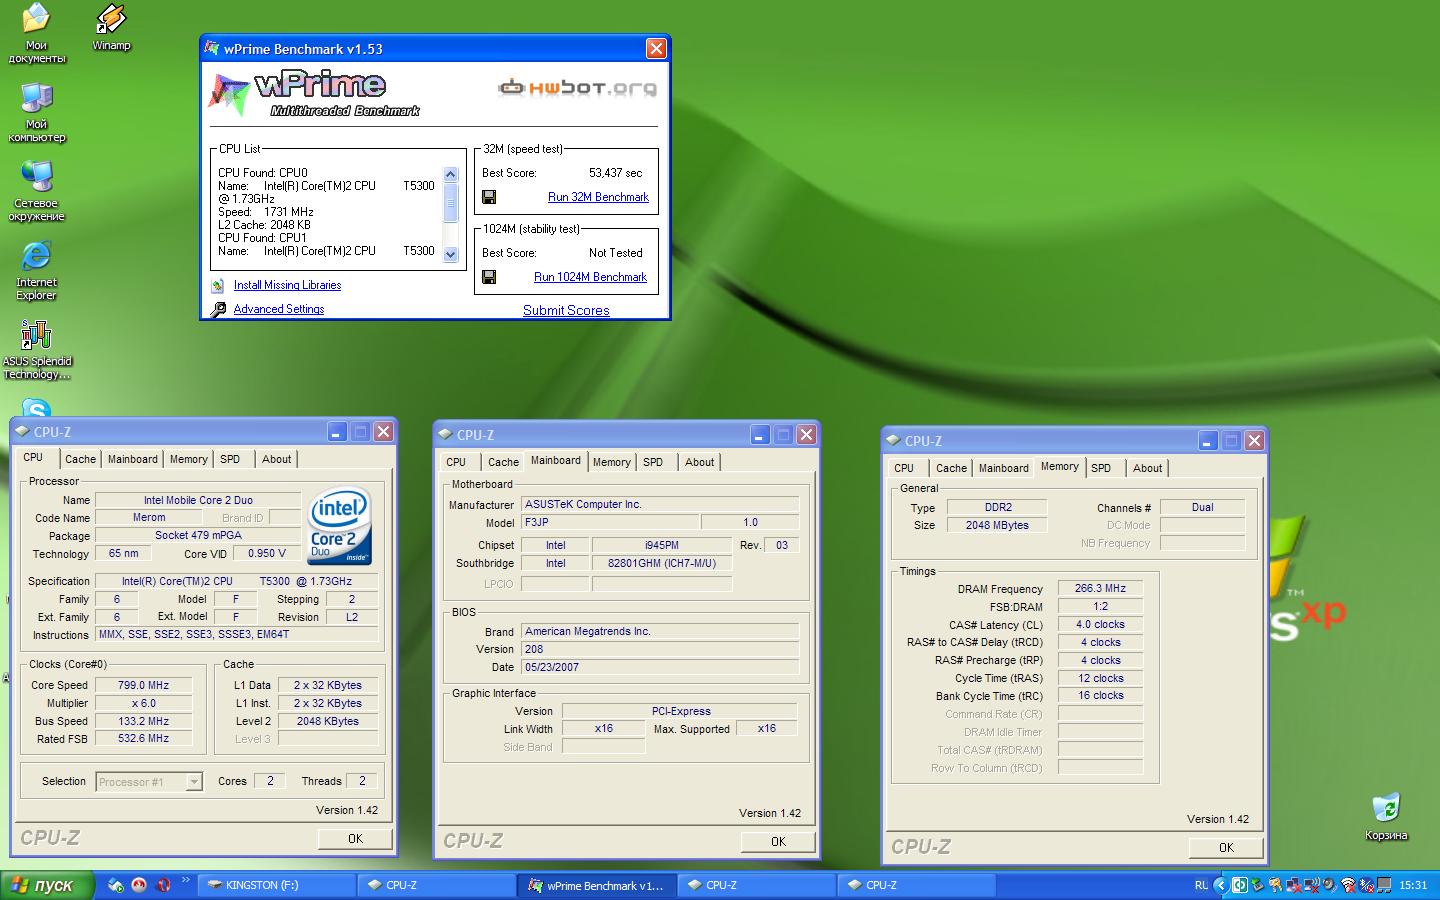Click the monitor icon at tray's end
The height and width of the screenshot is (900, 1440).
pyautogui.click(x=1384, y=885)
